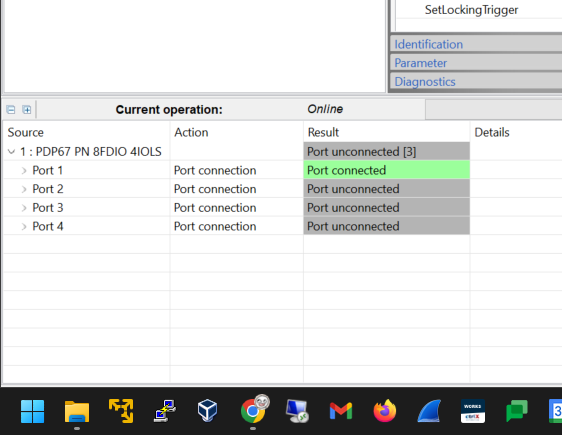Switch to Google Chrome on the taskbar
The height and width of the screenshot is (435, 562).
click(x=253, y=411)
